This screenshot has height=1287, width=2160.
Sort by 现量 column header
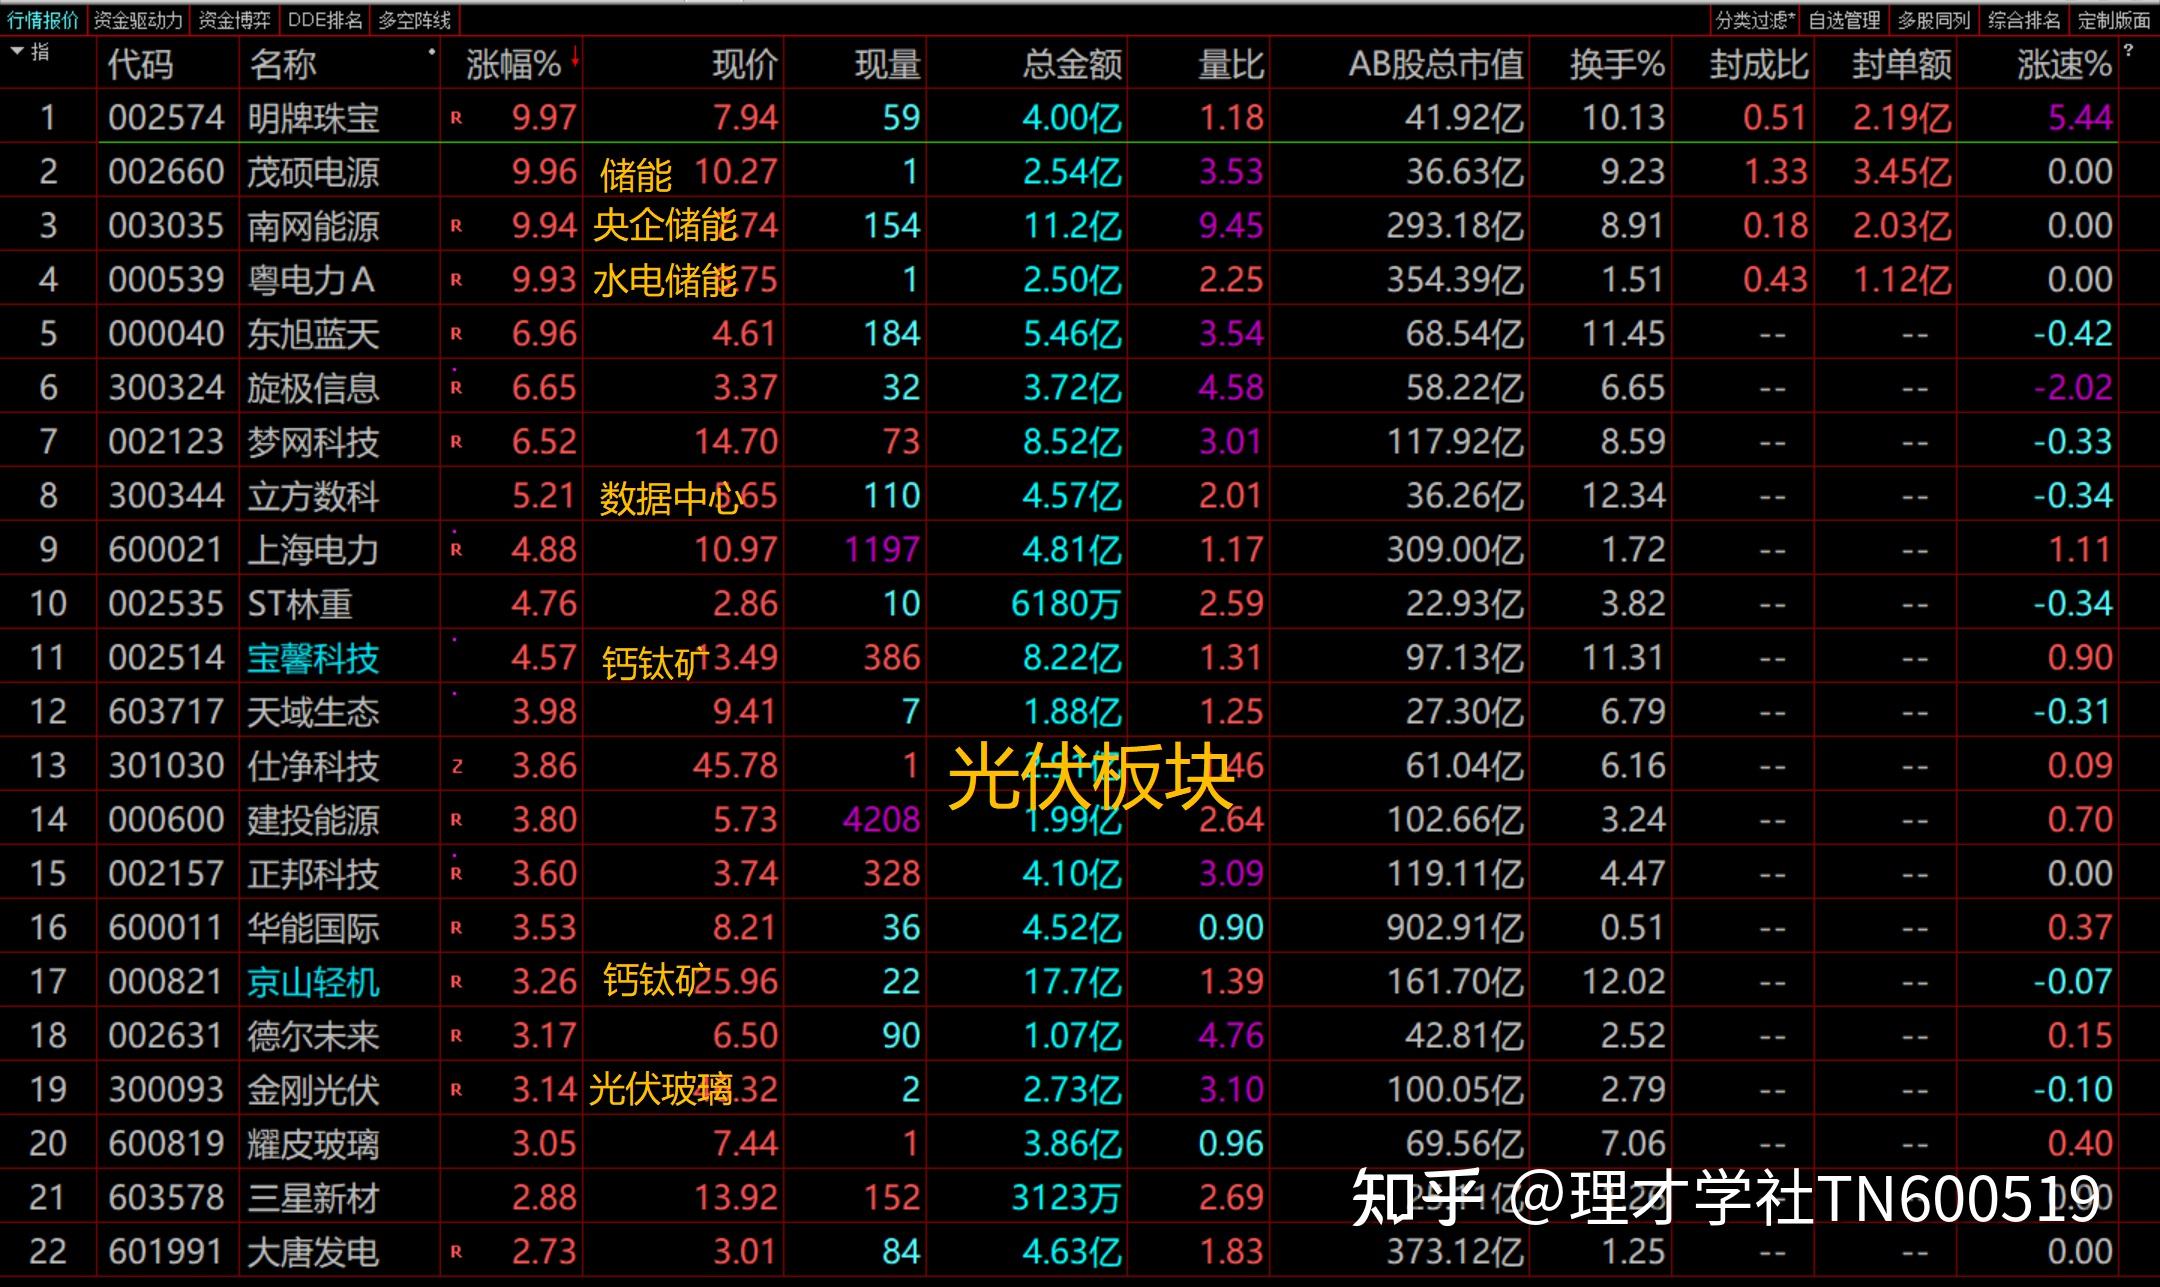tap(887, 65)
